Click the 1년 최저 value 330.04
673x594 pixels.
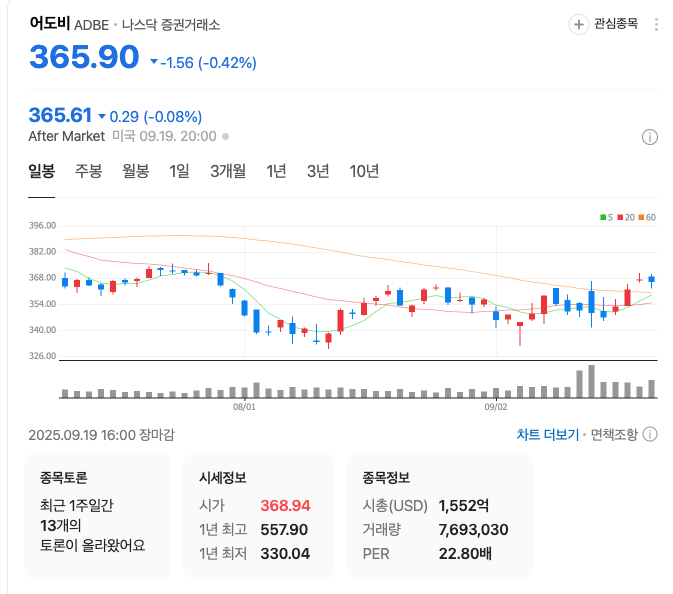pyautogui.click(x=285, y=554)
